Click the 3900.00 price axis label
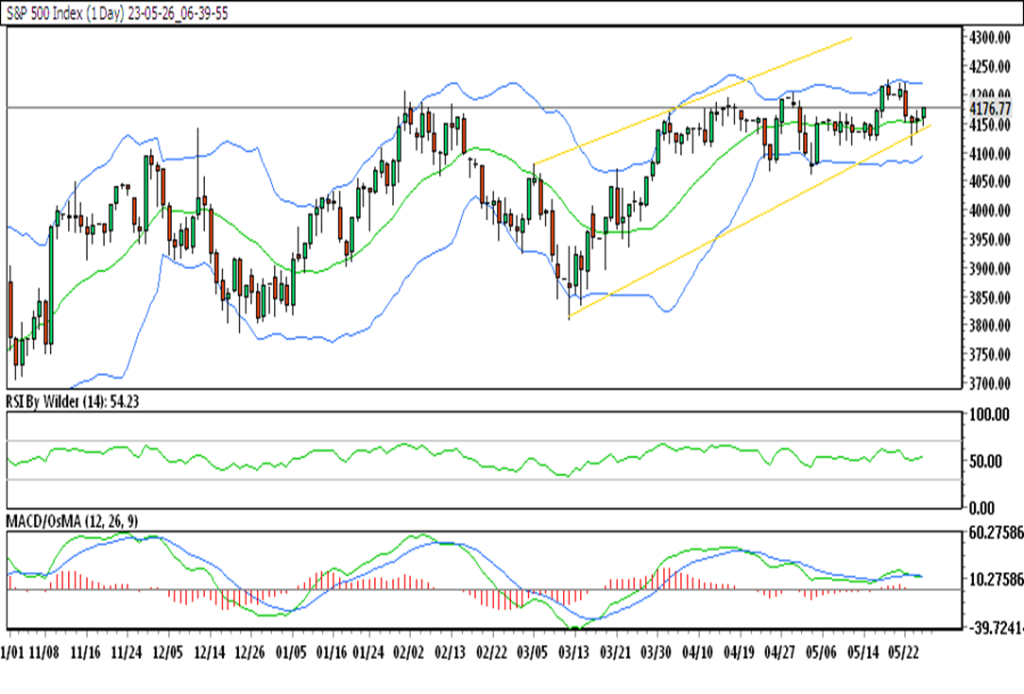Screen dimensions: 1024x694 coord(990,268)
